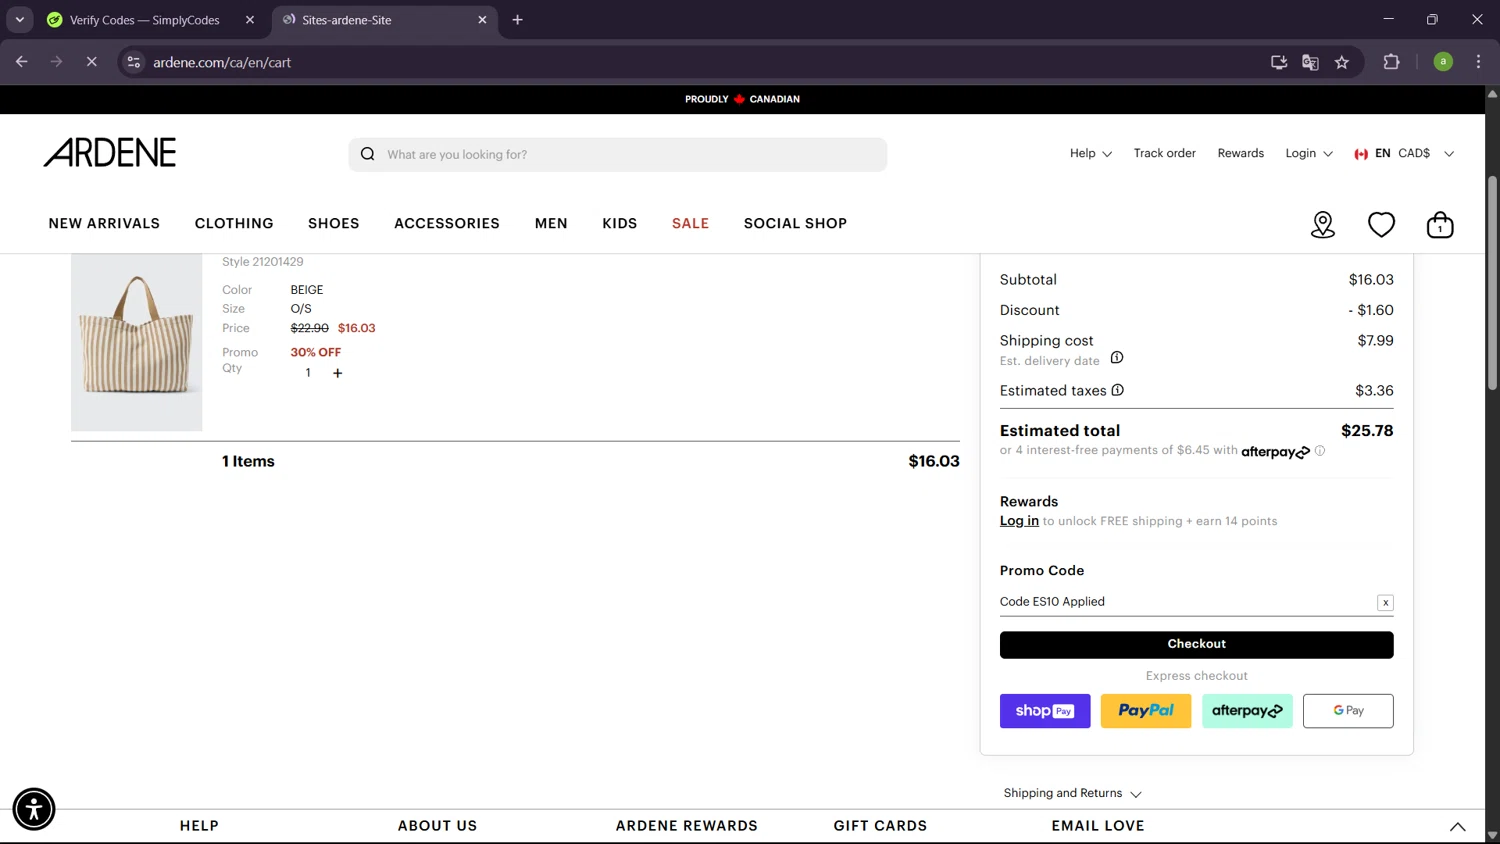Click the Afterpay info icon
This screenshot has width=1500, height=844.
click(x=1320, y=451)
